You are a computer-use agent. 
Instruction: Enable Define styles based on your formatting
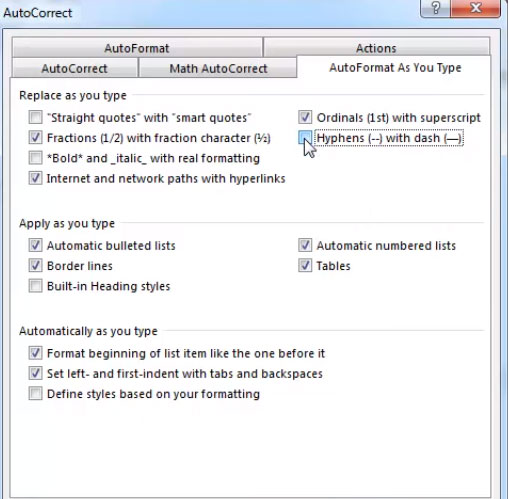[x=35, y=394]
